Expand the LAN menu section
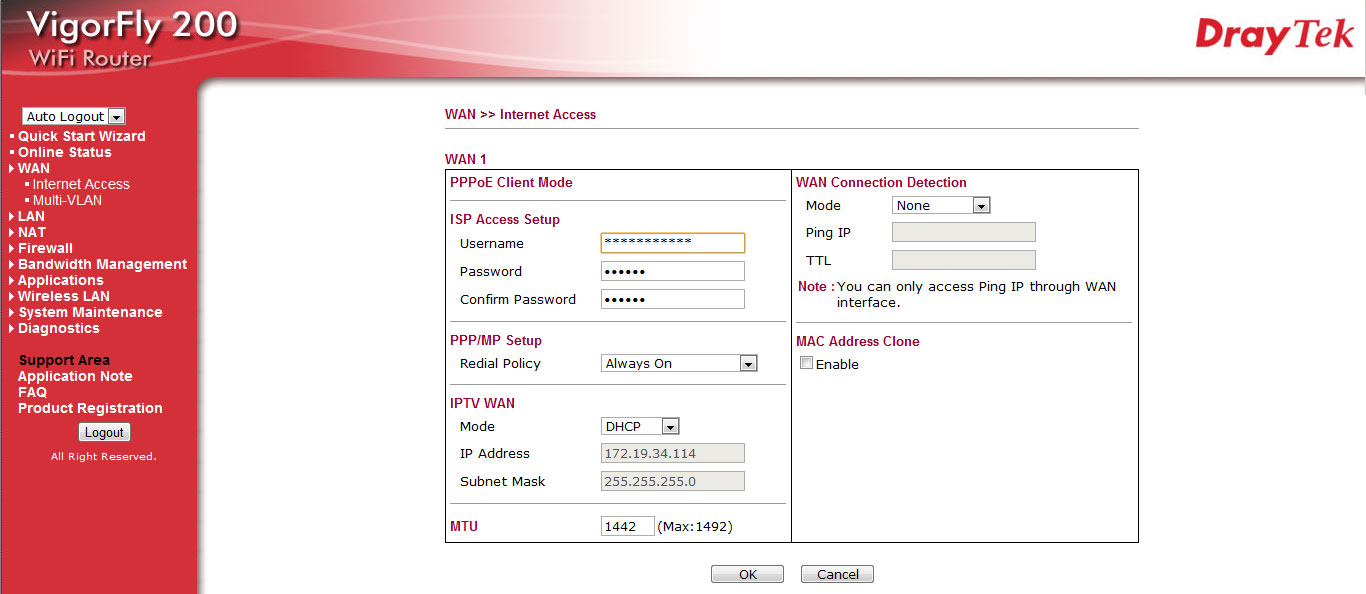The image size is (1366, 594). [31, 216]
